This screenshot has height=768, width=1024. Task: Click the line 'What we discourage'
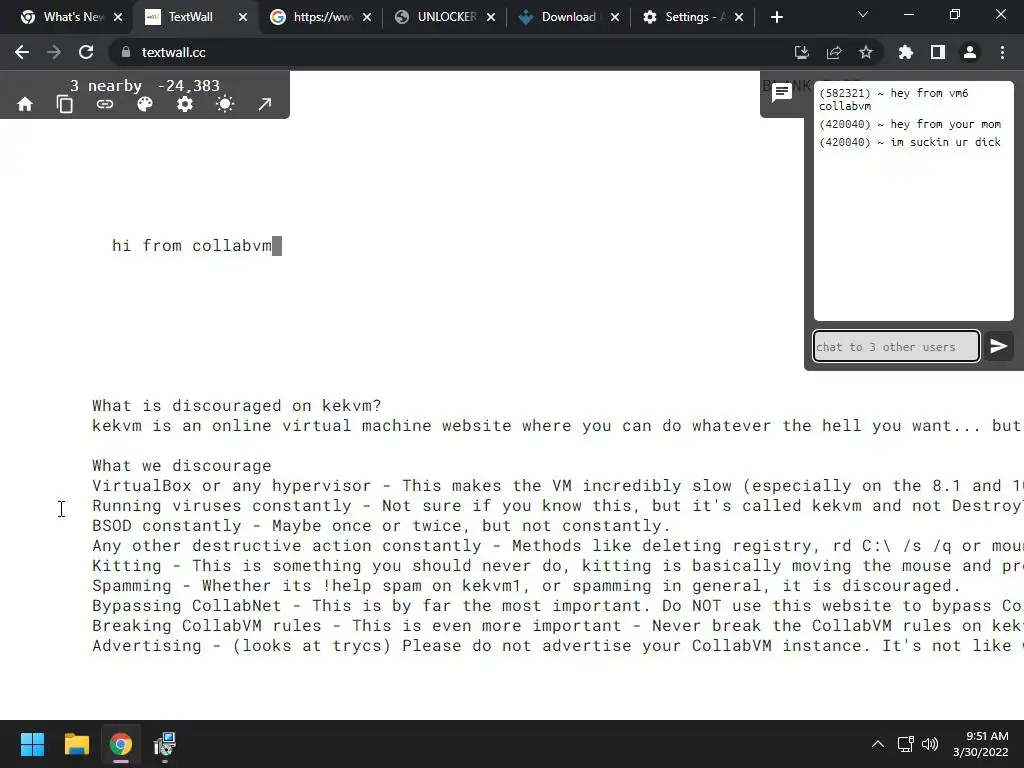tap(182, 466)
